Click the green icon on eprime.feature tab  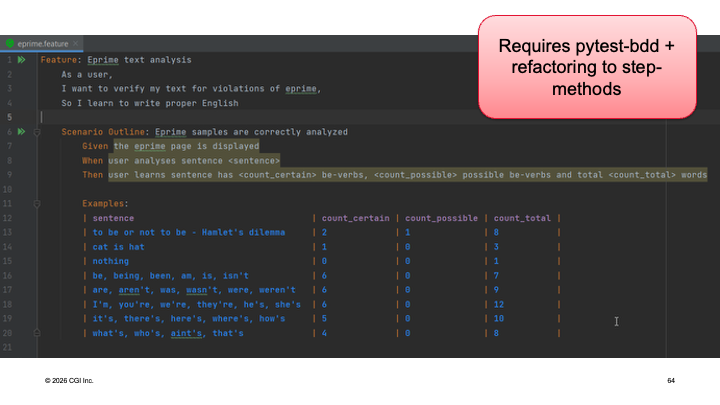[10, 44]
